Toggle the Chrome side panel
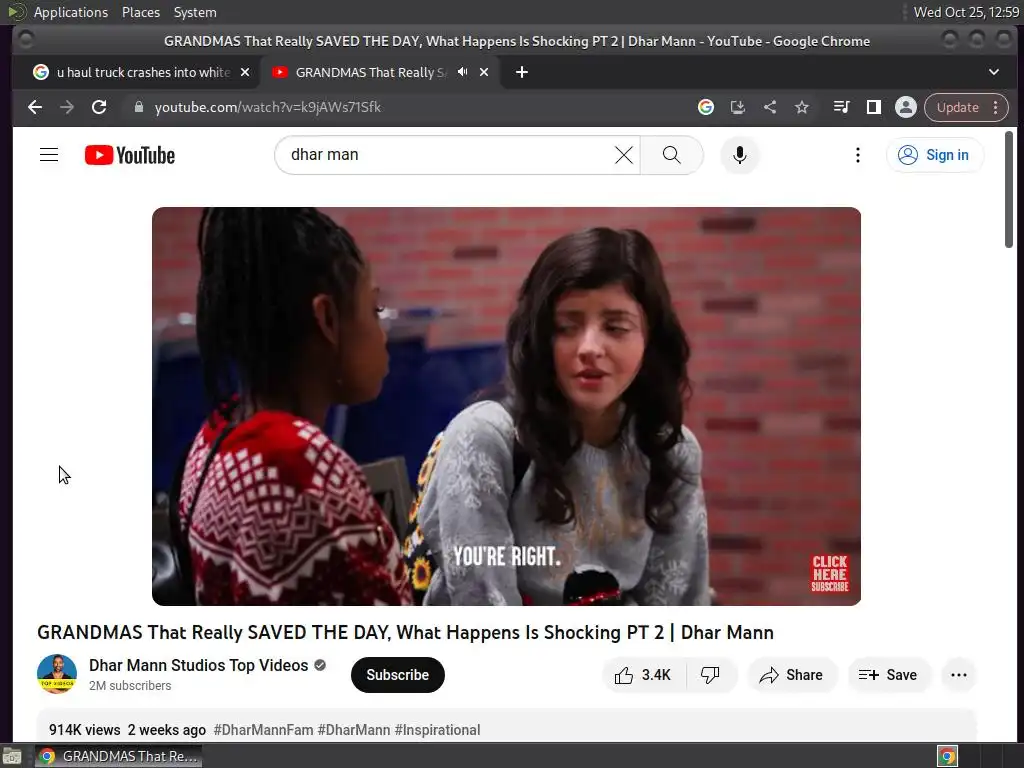 [874, 107]
